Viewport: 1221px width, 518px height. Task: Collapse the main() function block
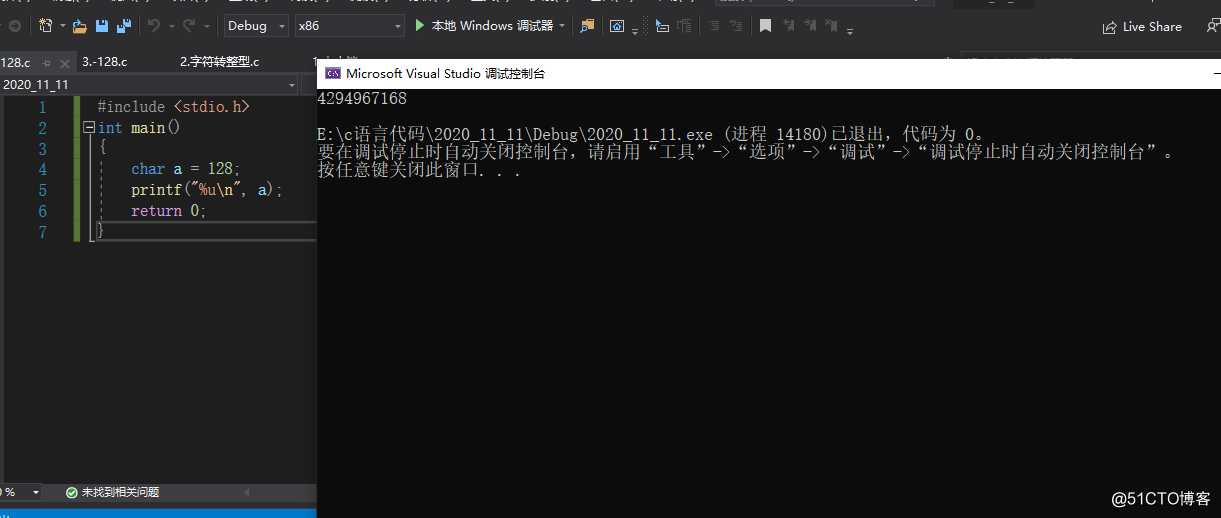tap(89, 128)
